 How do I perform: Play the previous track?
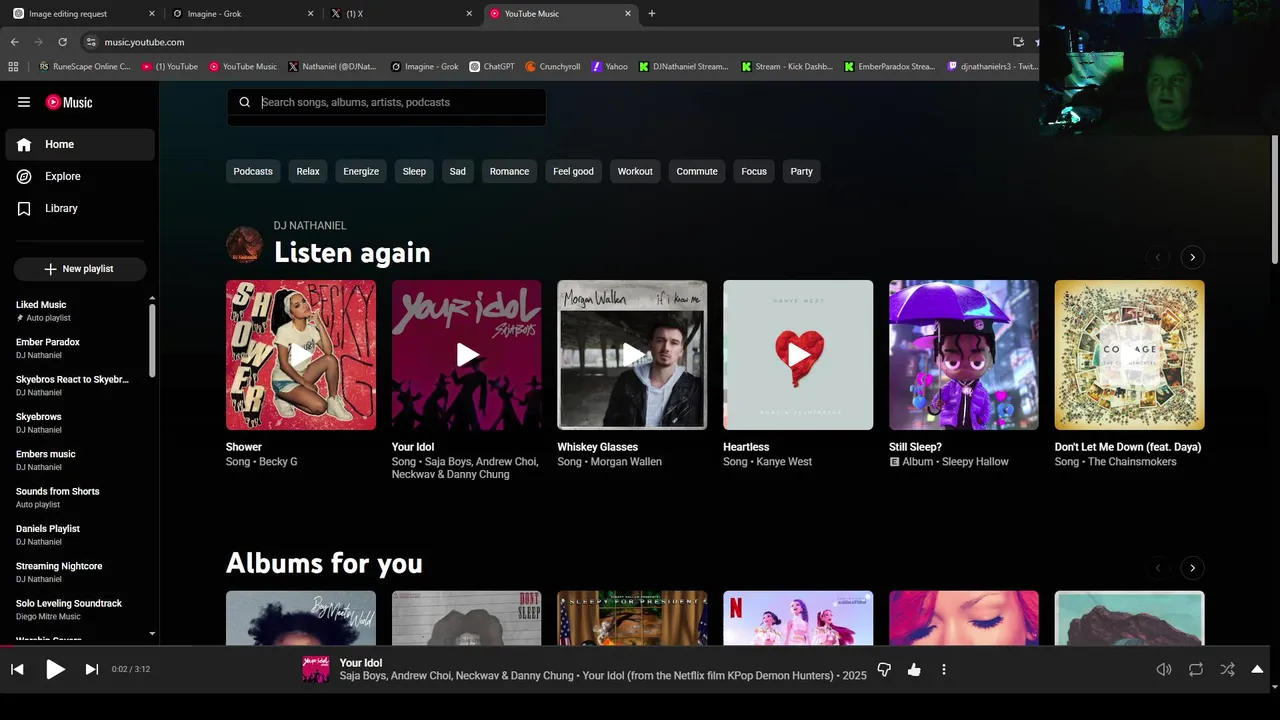click(x=17, y=669)
